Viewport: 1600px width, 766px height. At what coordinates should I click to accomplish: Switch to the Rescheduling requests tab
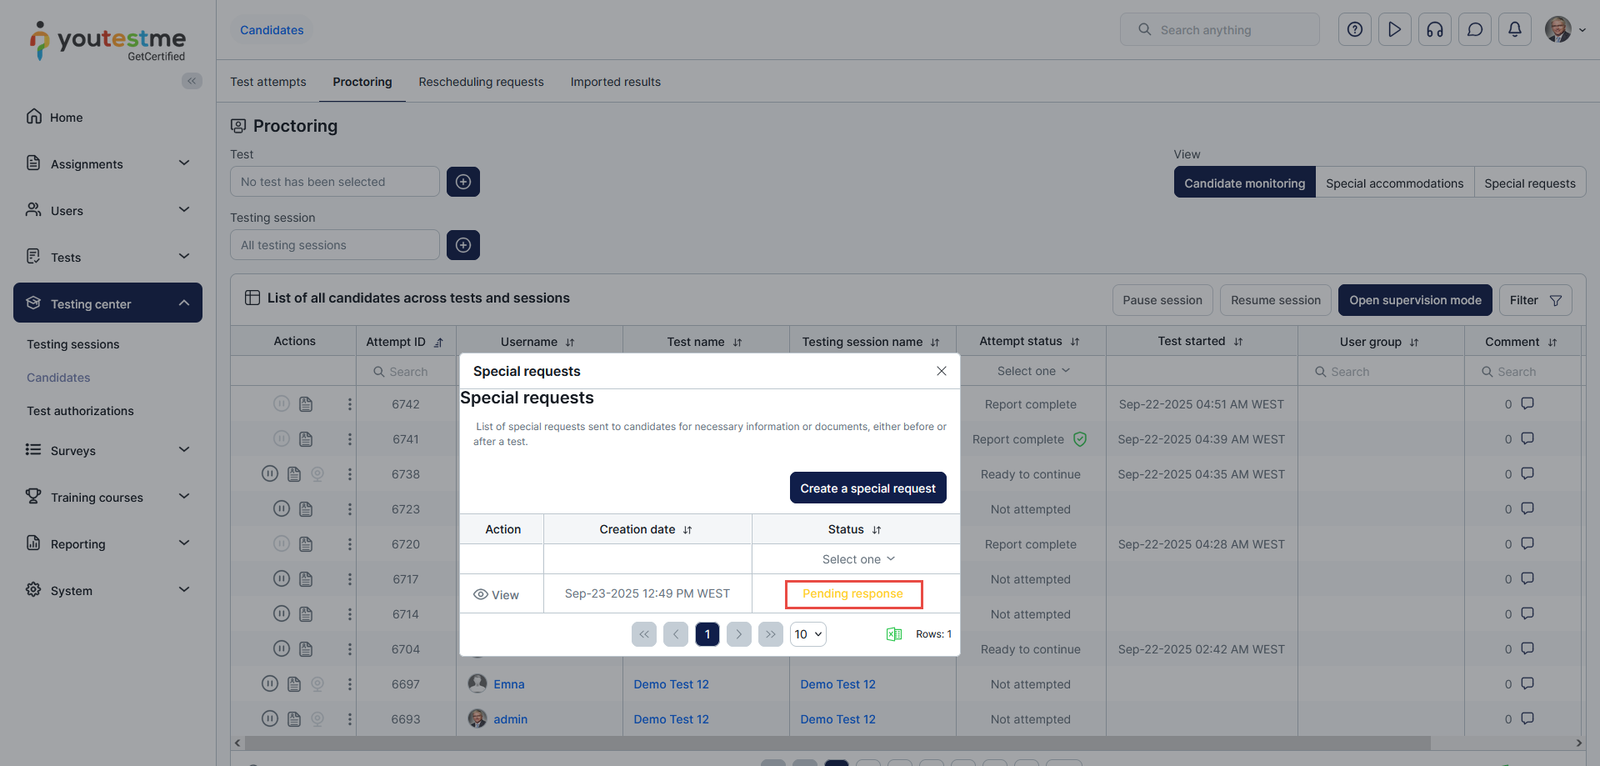tap(481, 82)
